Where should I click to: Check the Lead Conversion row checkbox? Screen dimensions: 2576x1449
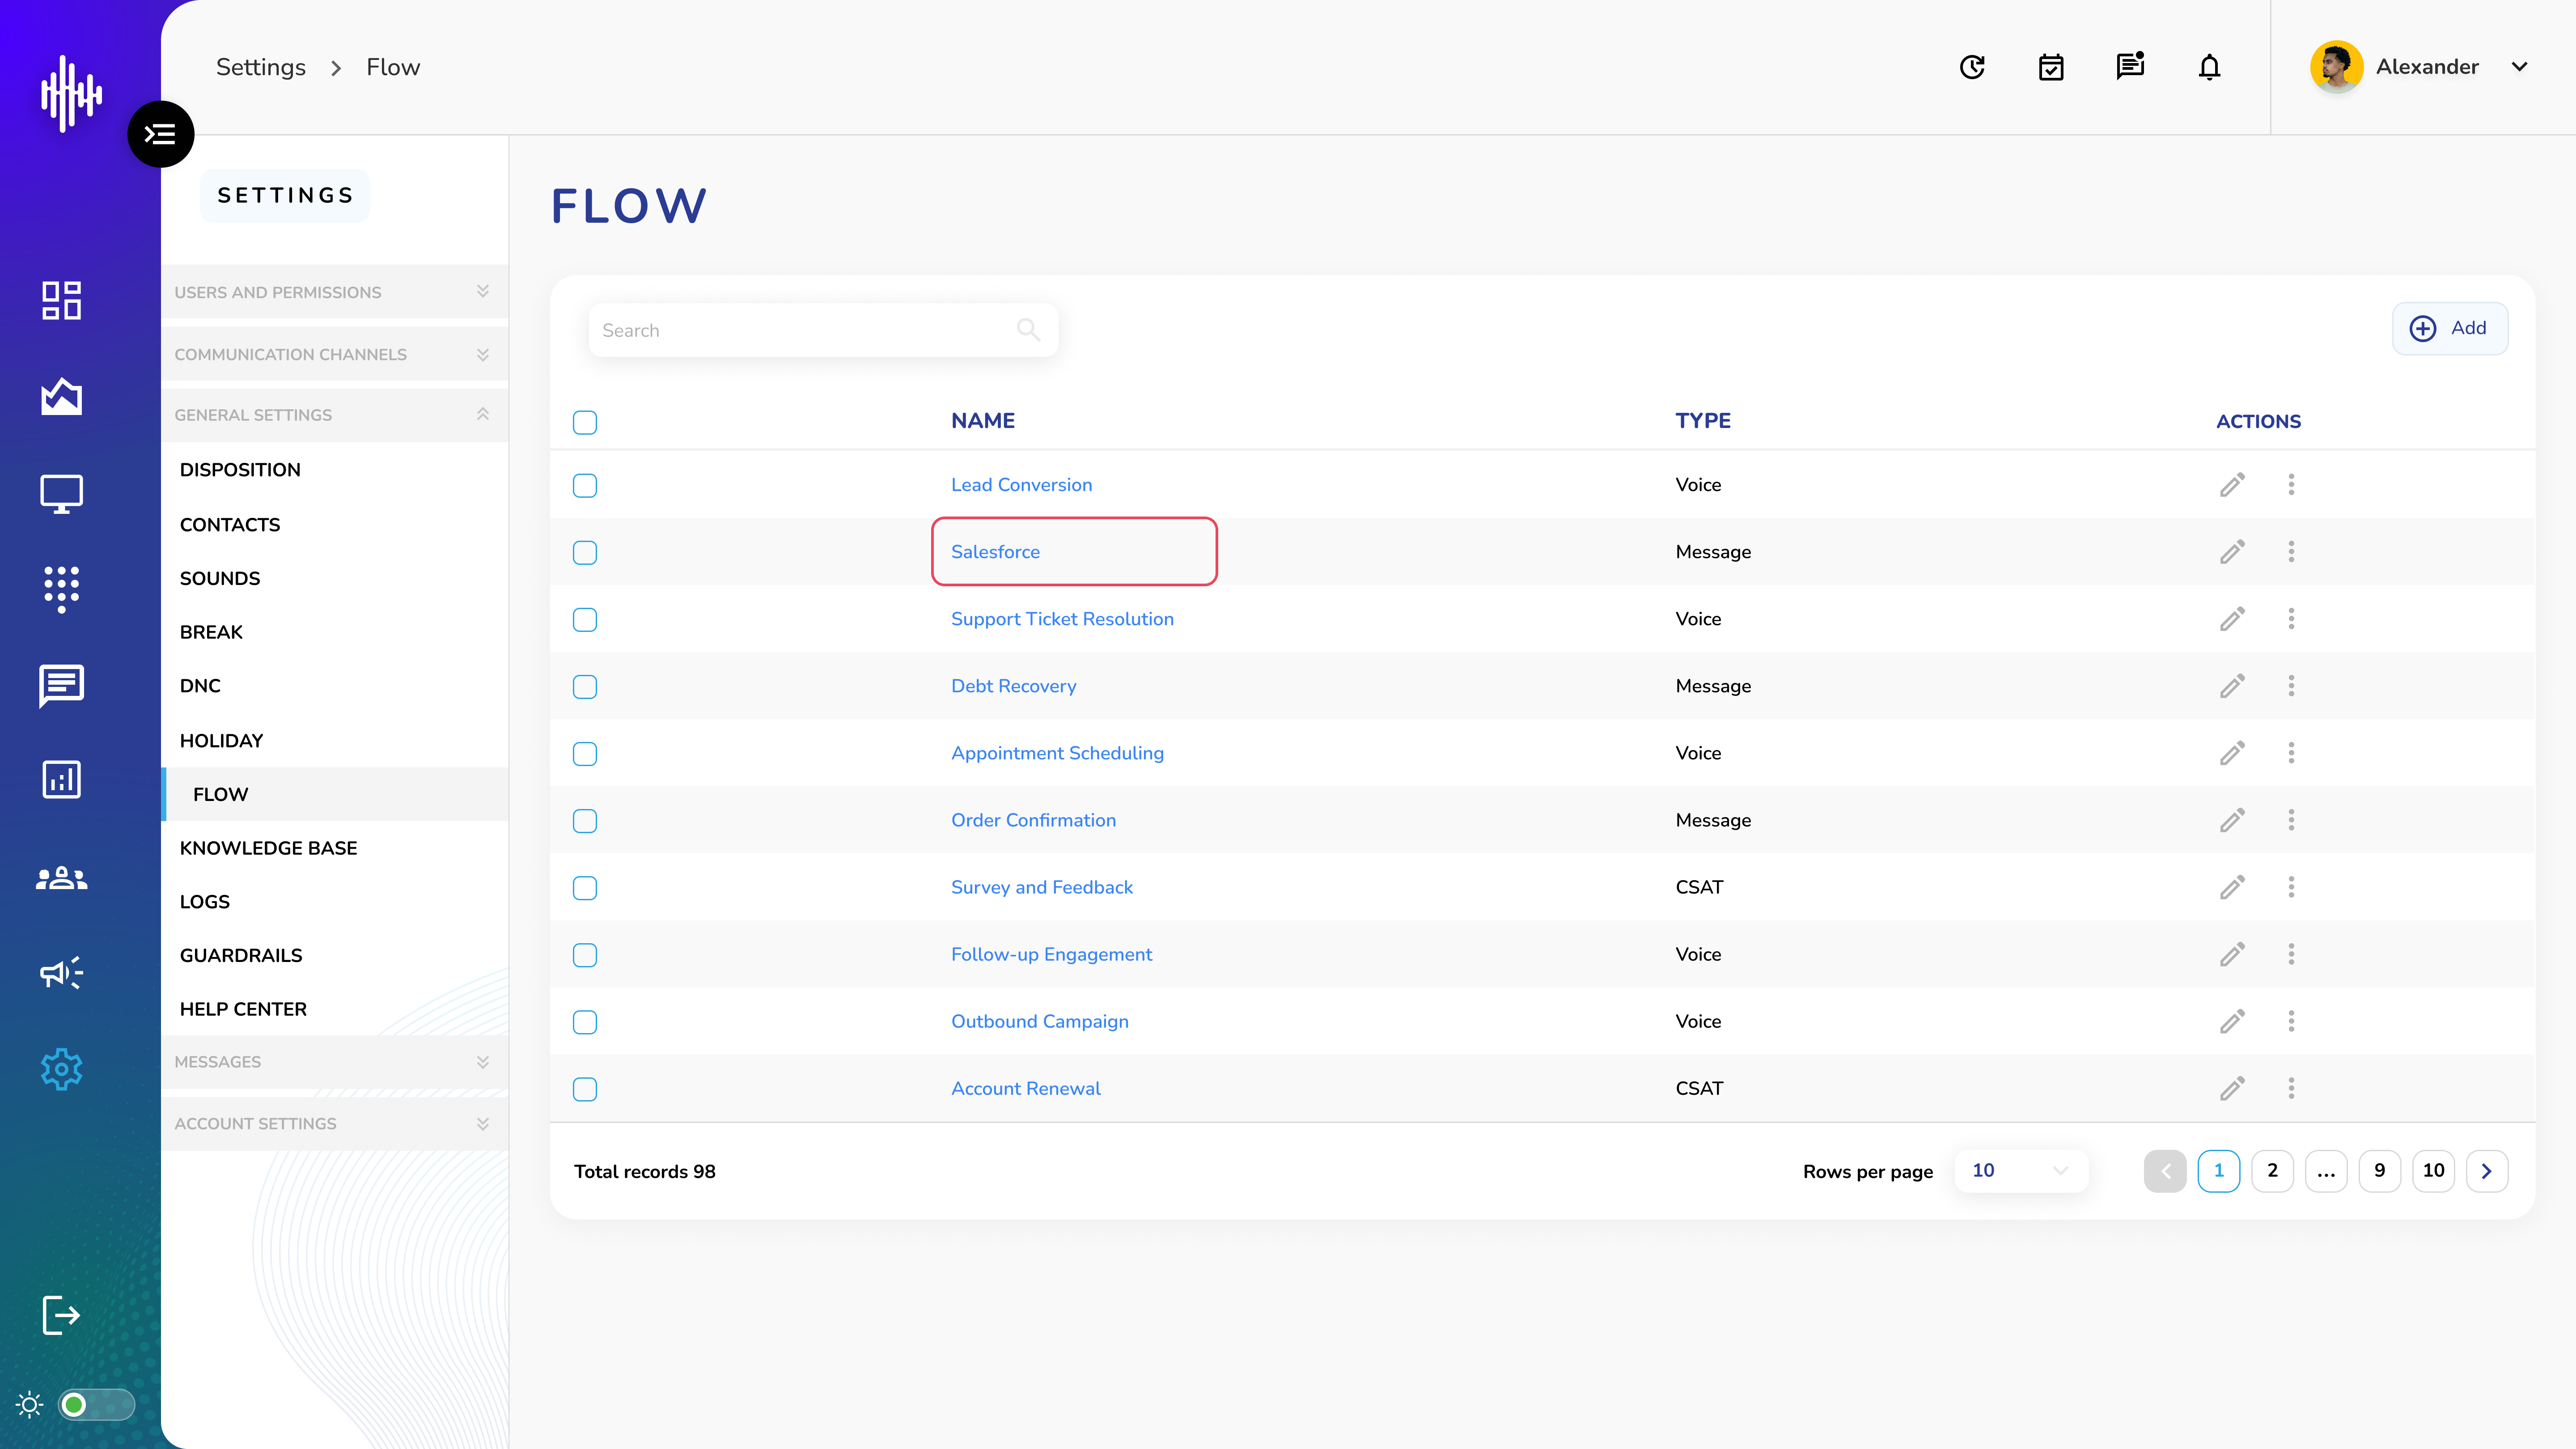click(585, 486)
